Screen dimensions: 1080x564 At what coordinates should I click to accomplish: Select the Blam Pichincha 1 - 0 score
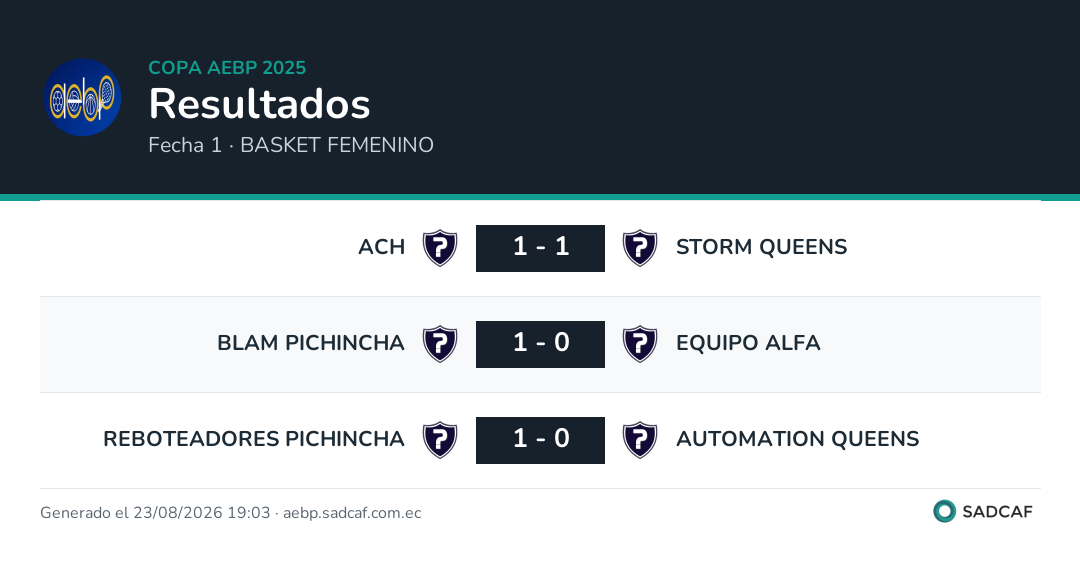pyautogui.click(x=541, y=344)
